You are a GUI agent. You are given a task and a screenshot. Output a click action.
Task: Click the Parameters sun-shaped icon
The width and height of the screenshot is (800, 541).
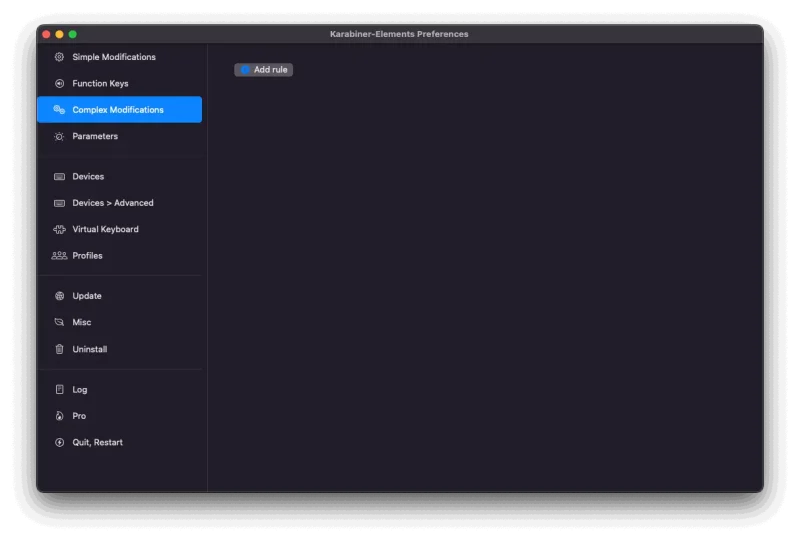click(x=59, y=136)
